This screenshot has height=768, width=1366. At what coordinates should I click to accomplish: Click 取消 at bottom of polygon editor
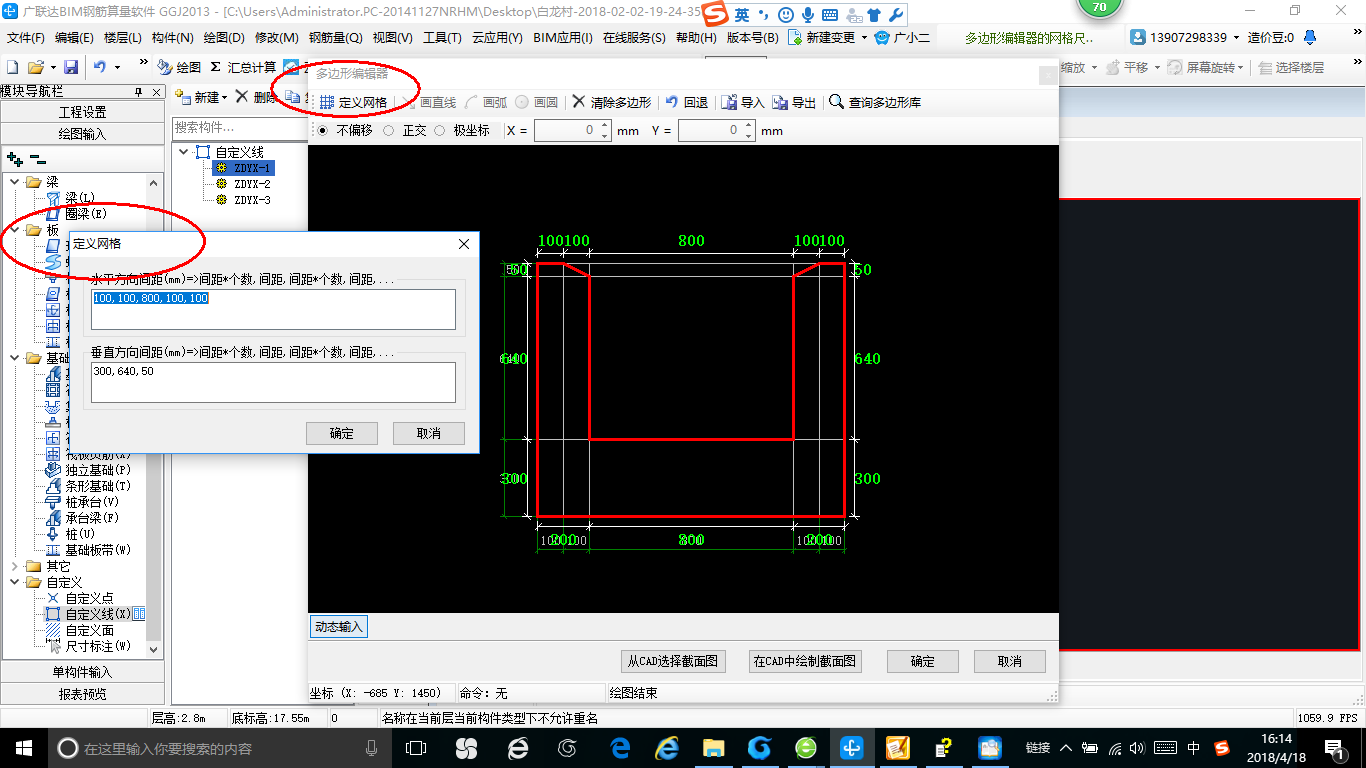(1009, 661)
